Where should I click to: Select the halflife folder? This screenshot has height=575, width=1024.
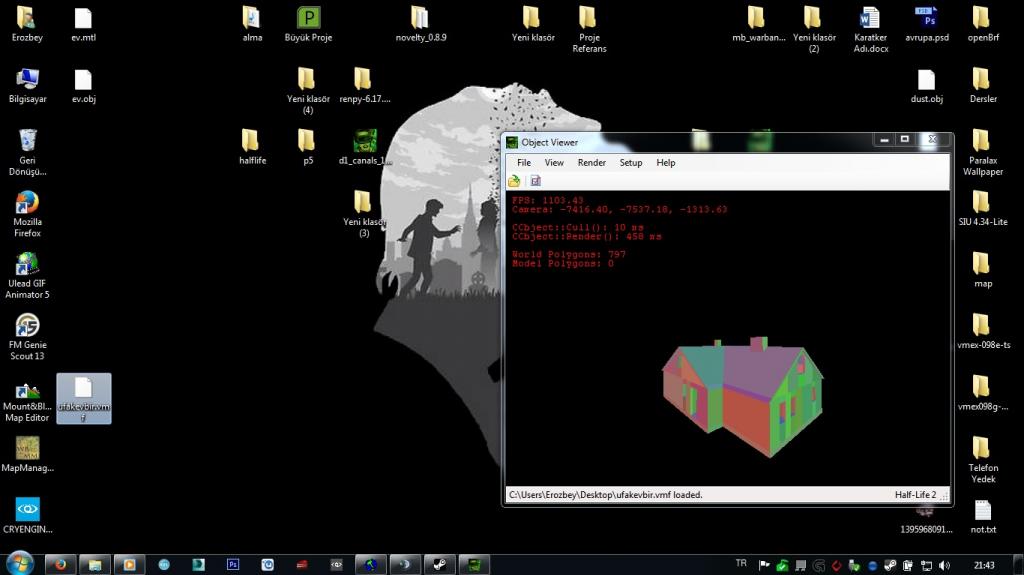(252, 147)
